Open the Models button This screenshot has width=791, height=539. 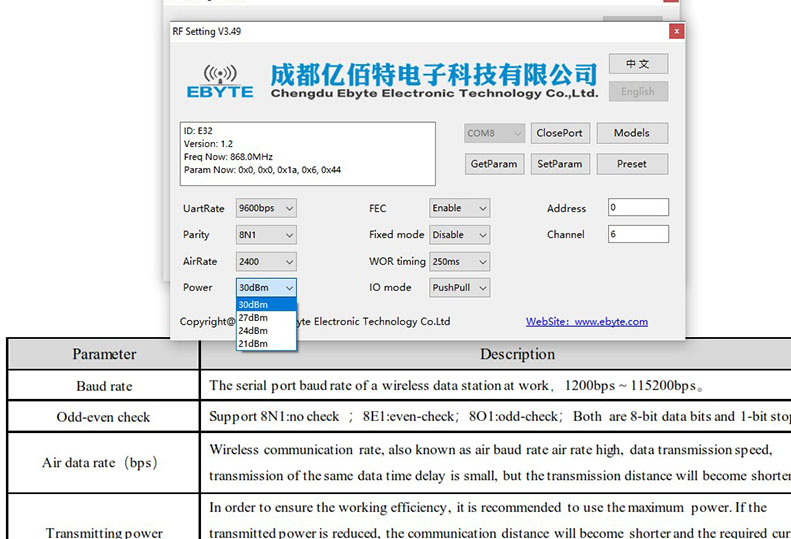[632, 133]
